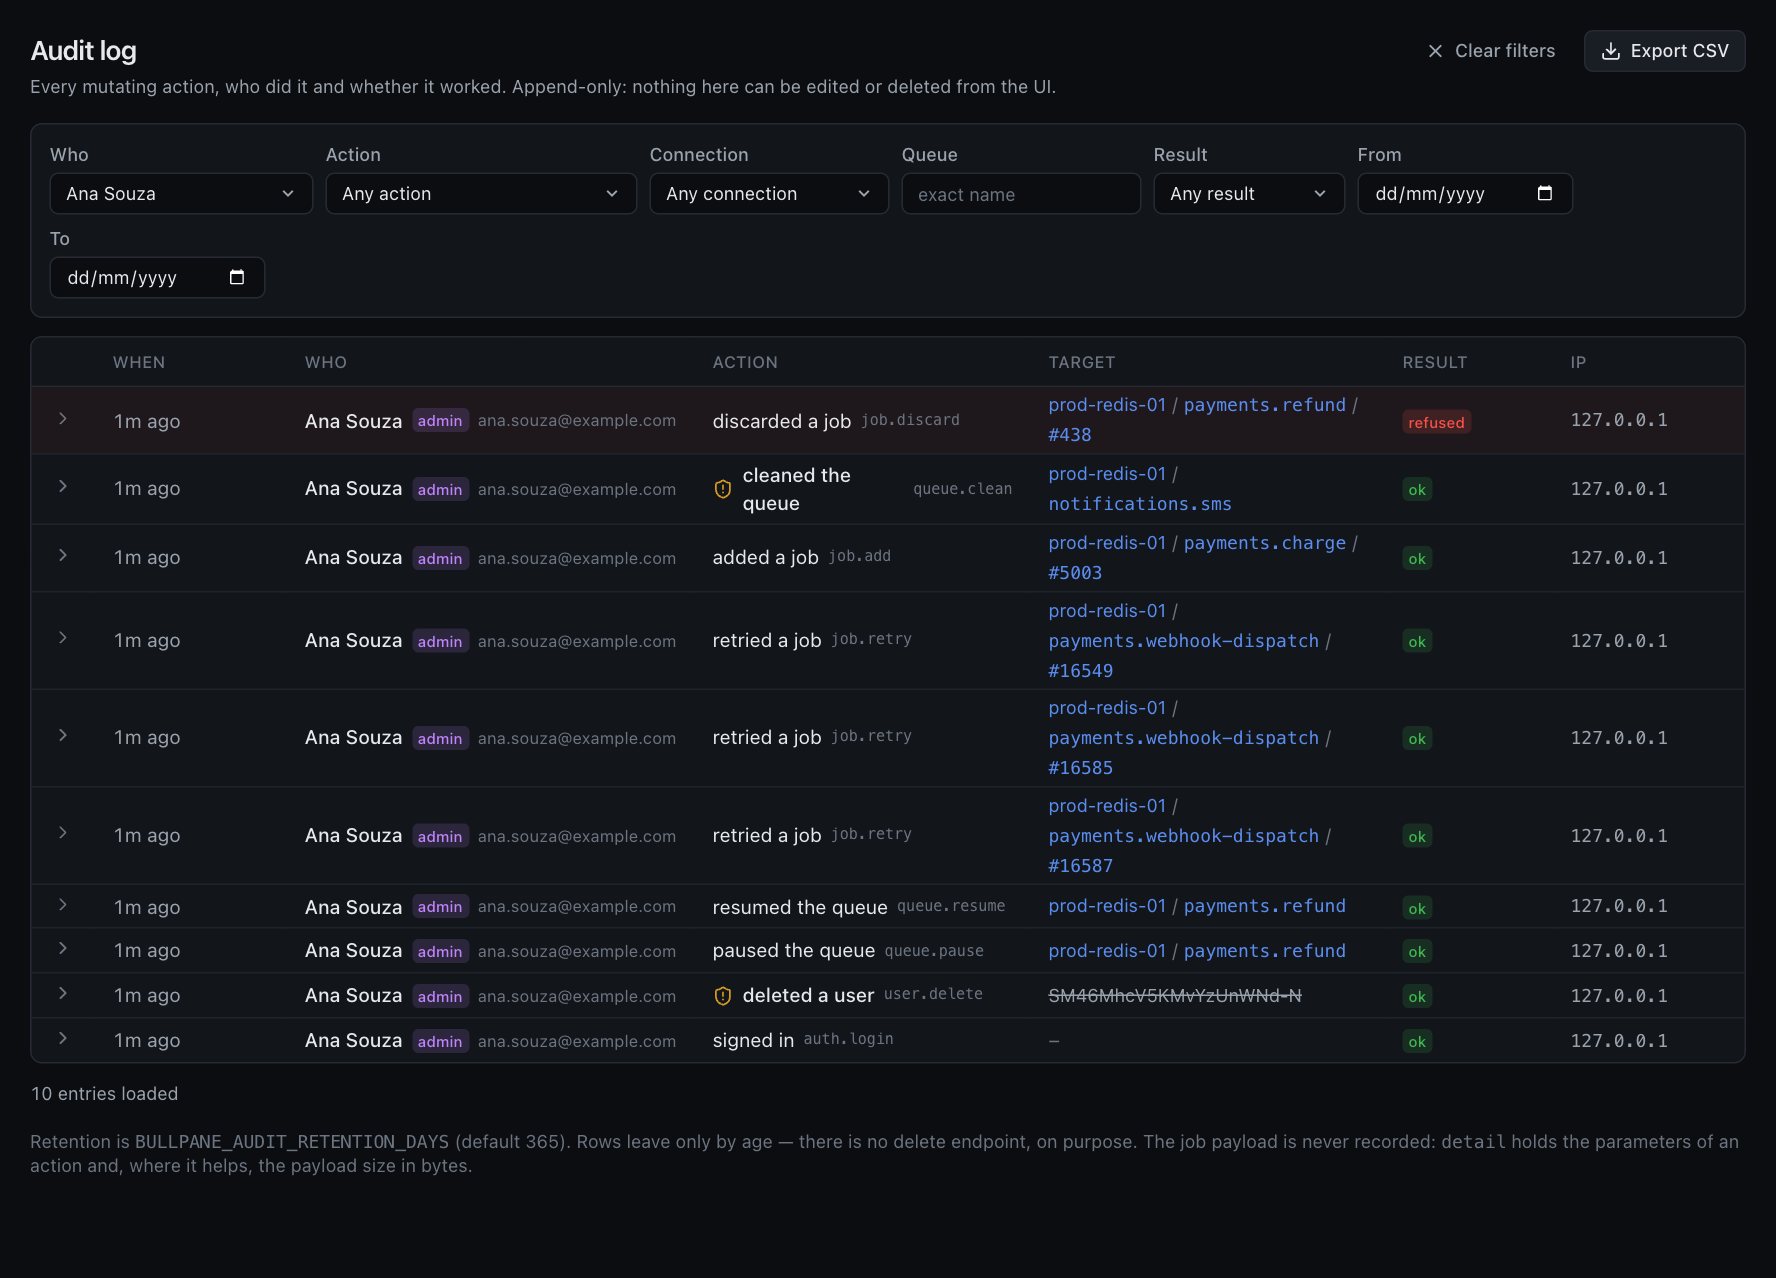Click the email in the signed in row
1776x1278 pixels.
point(577,1041)
